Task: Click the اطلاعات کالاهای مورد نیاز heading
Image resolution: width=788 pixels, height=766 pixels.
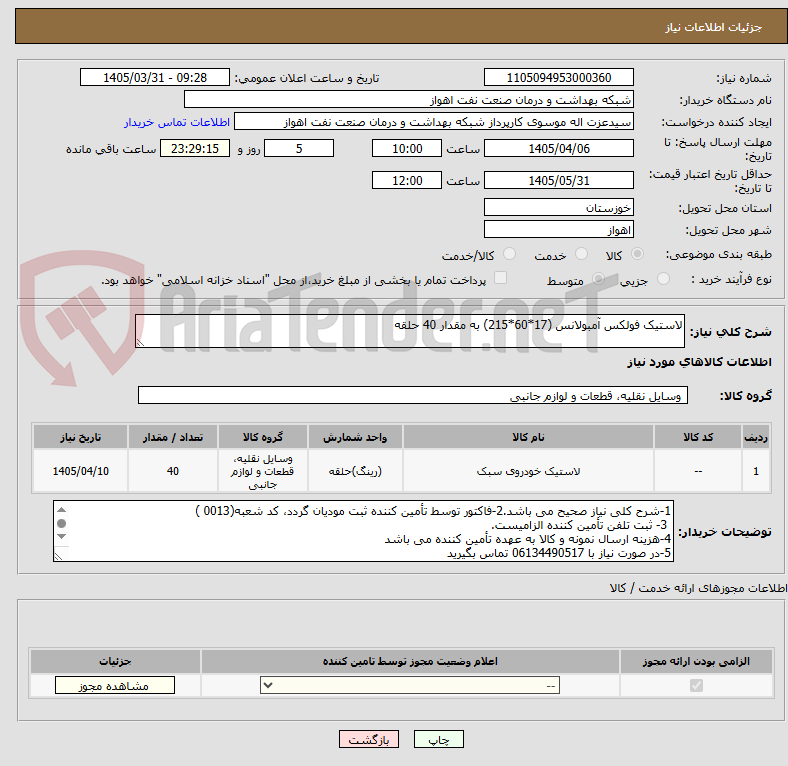Action: tap(699, 362)
